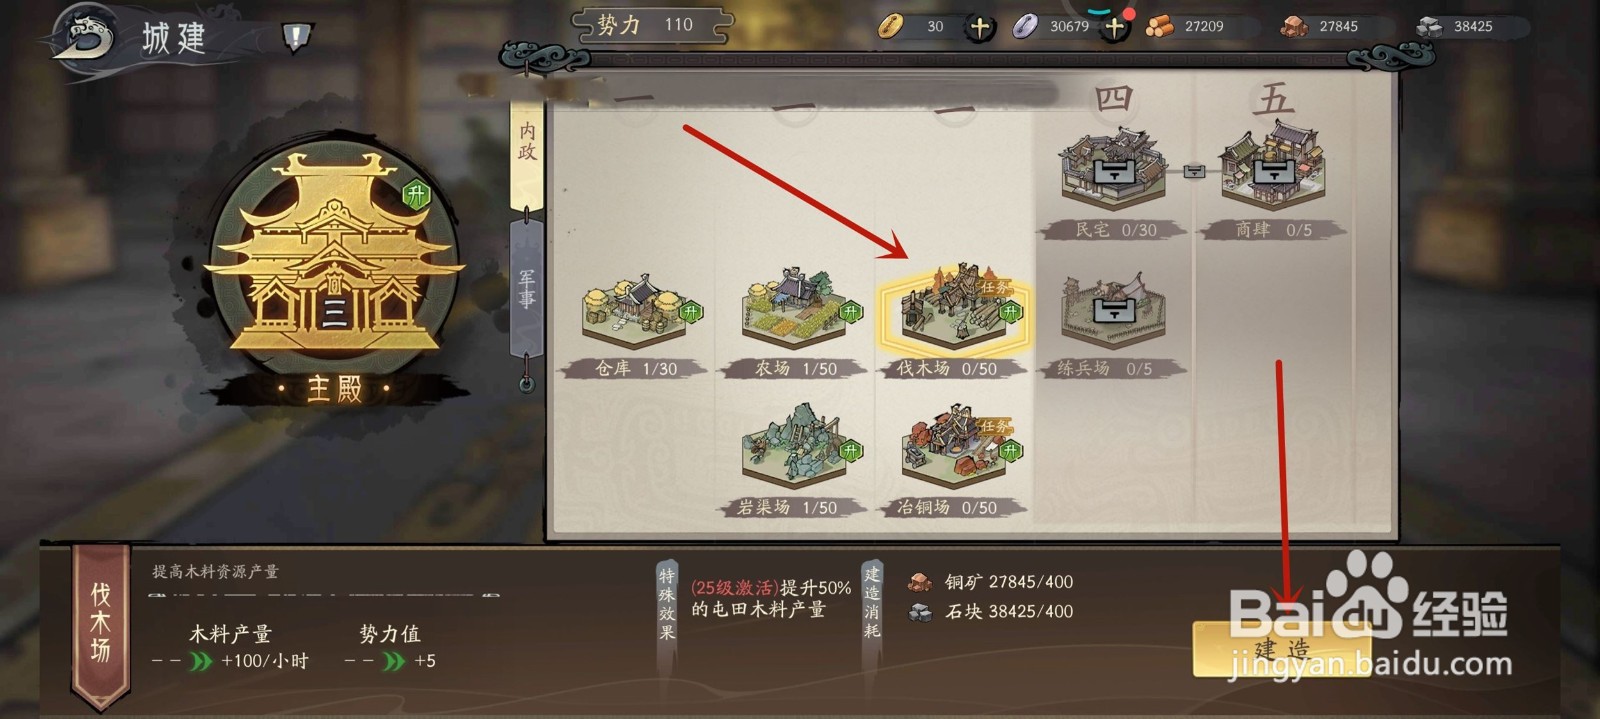Open the 主殿 main hall emblem
This screenshot has height=719, width=1600.
(x=334, y=270)
